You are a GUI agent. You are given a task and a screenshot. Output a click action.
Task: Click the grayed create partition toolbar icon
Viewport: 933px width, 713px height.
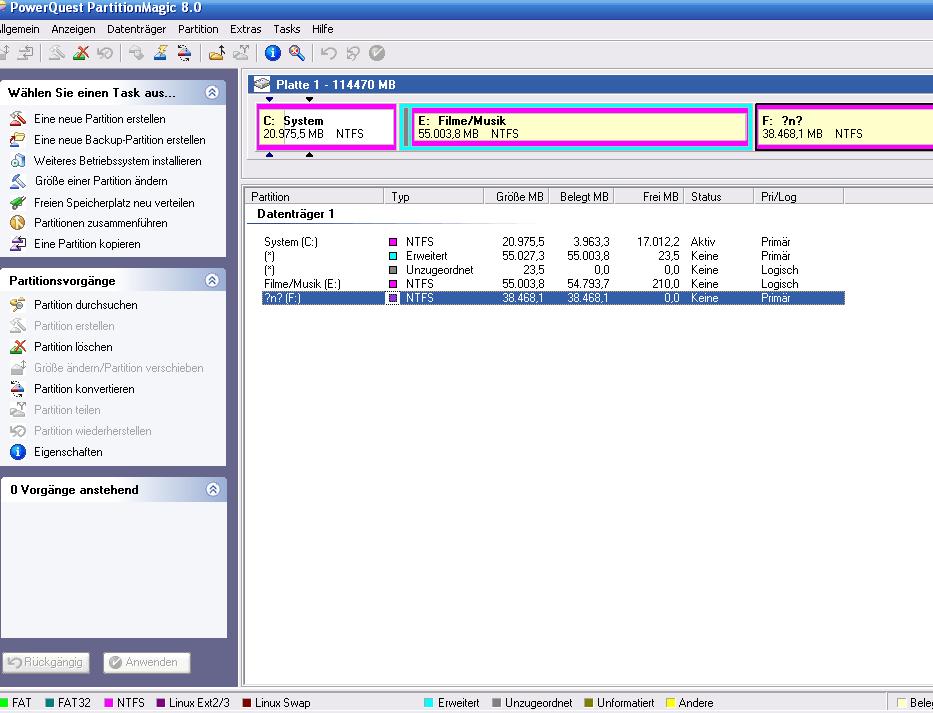[x=57, y=53]
